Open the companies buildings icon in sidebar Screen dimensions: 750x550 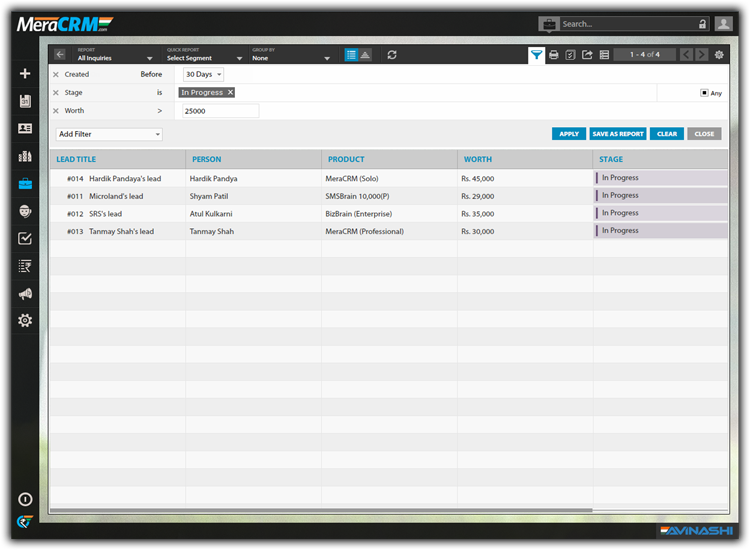point(25,156)
